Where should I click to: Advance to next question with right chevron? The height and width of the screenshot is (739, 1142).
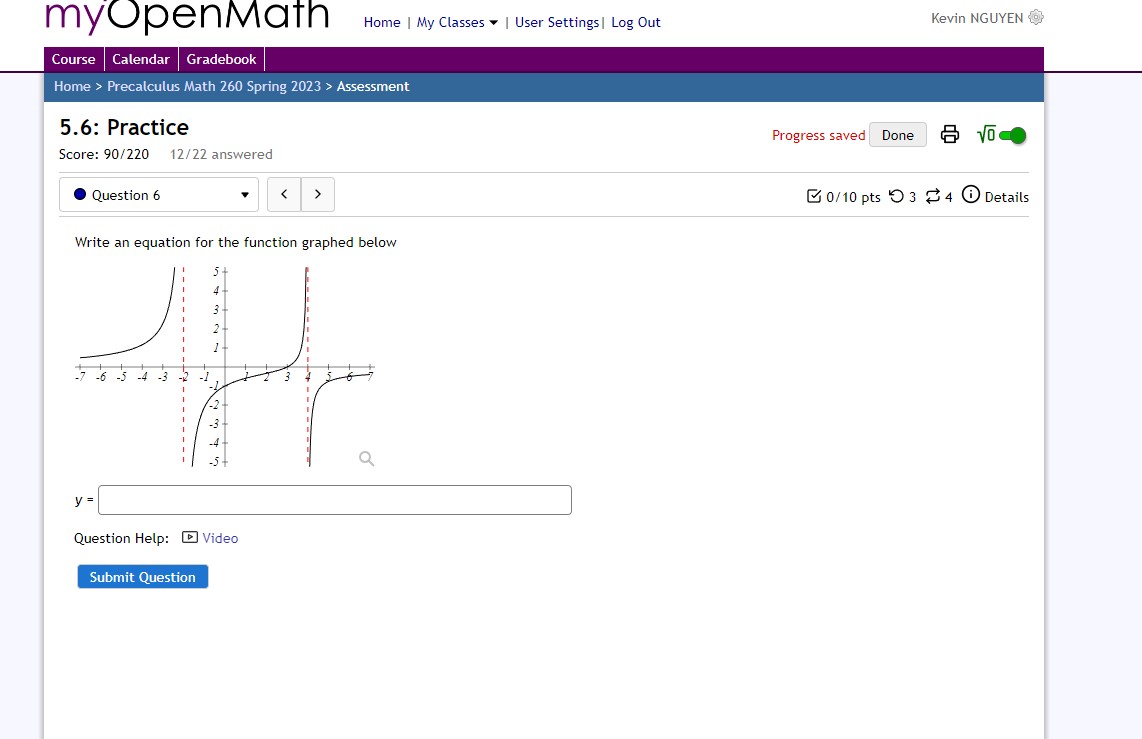click(x=317, y=194)
